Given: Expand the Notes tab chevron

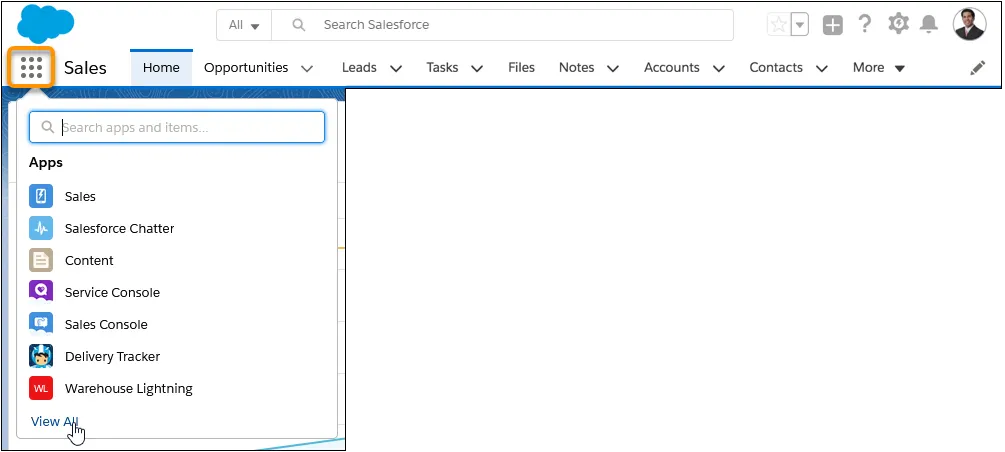Looking at the screenshot, I should [x=613, y=68].
